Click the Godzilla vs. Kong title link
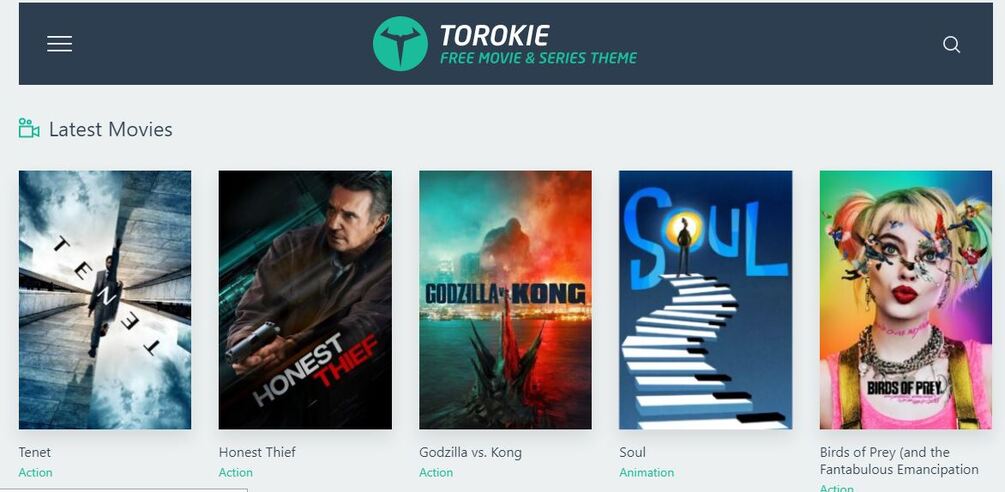 coord(470,452)
